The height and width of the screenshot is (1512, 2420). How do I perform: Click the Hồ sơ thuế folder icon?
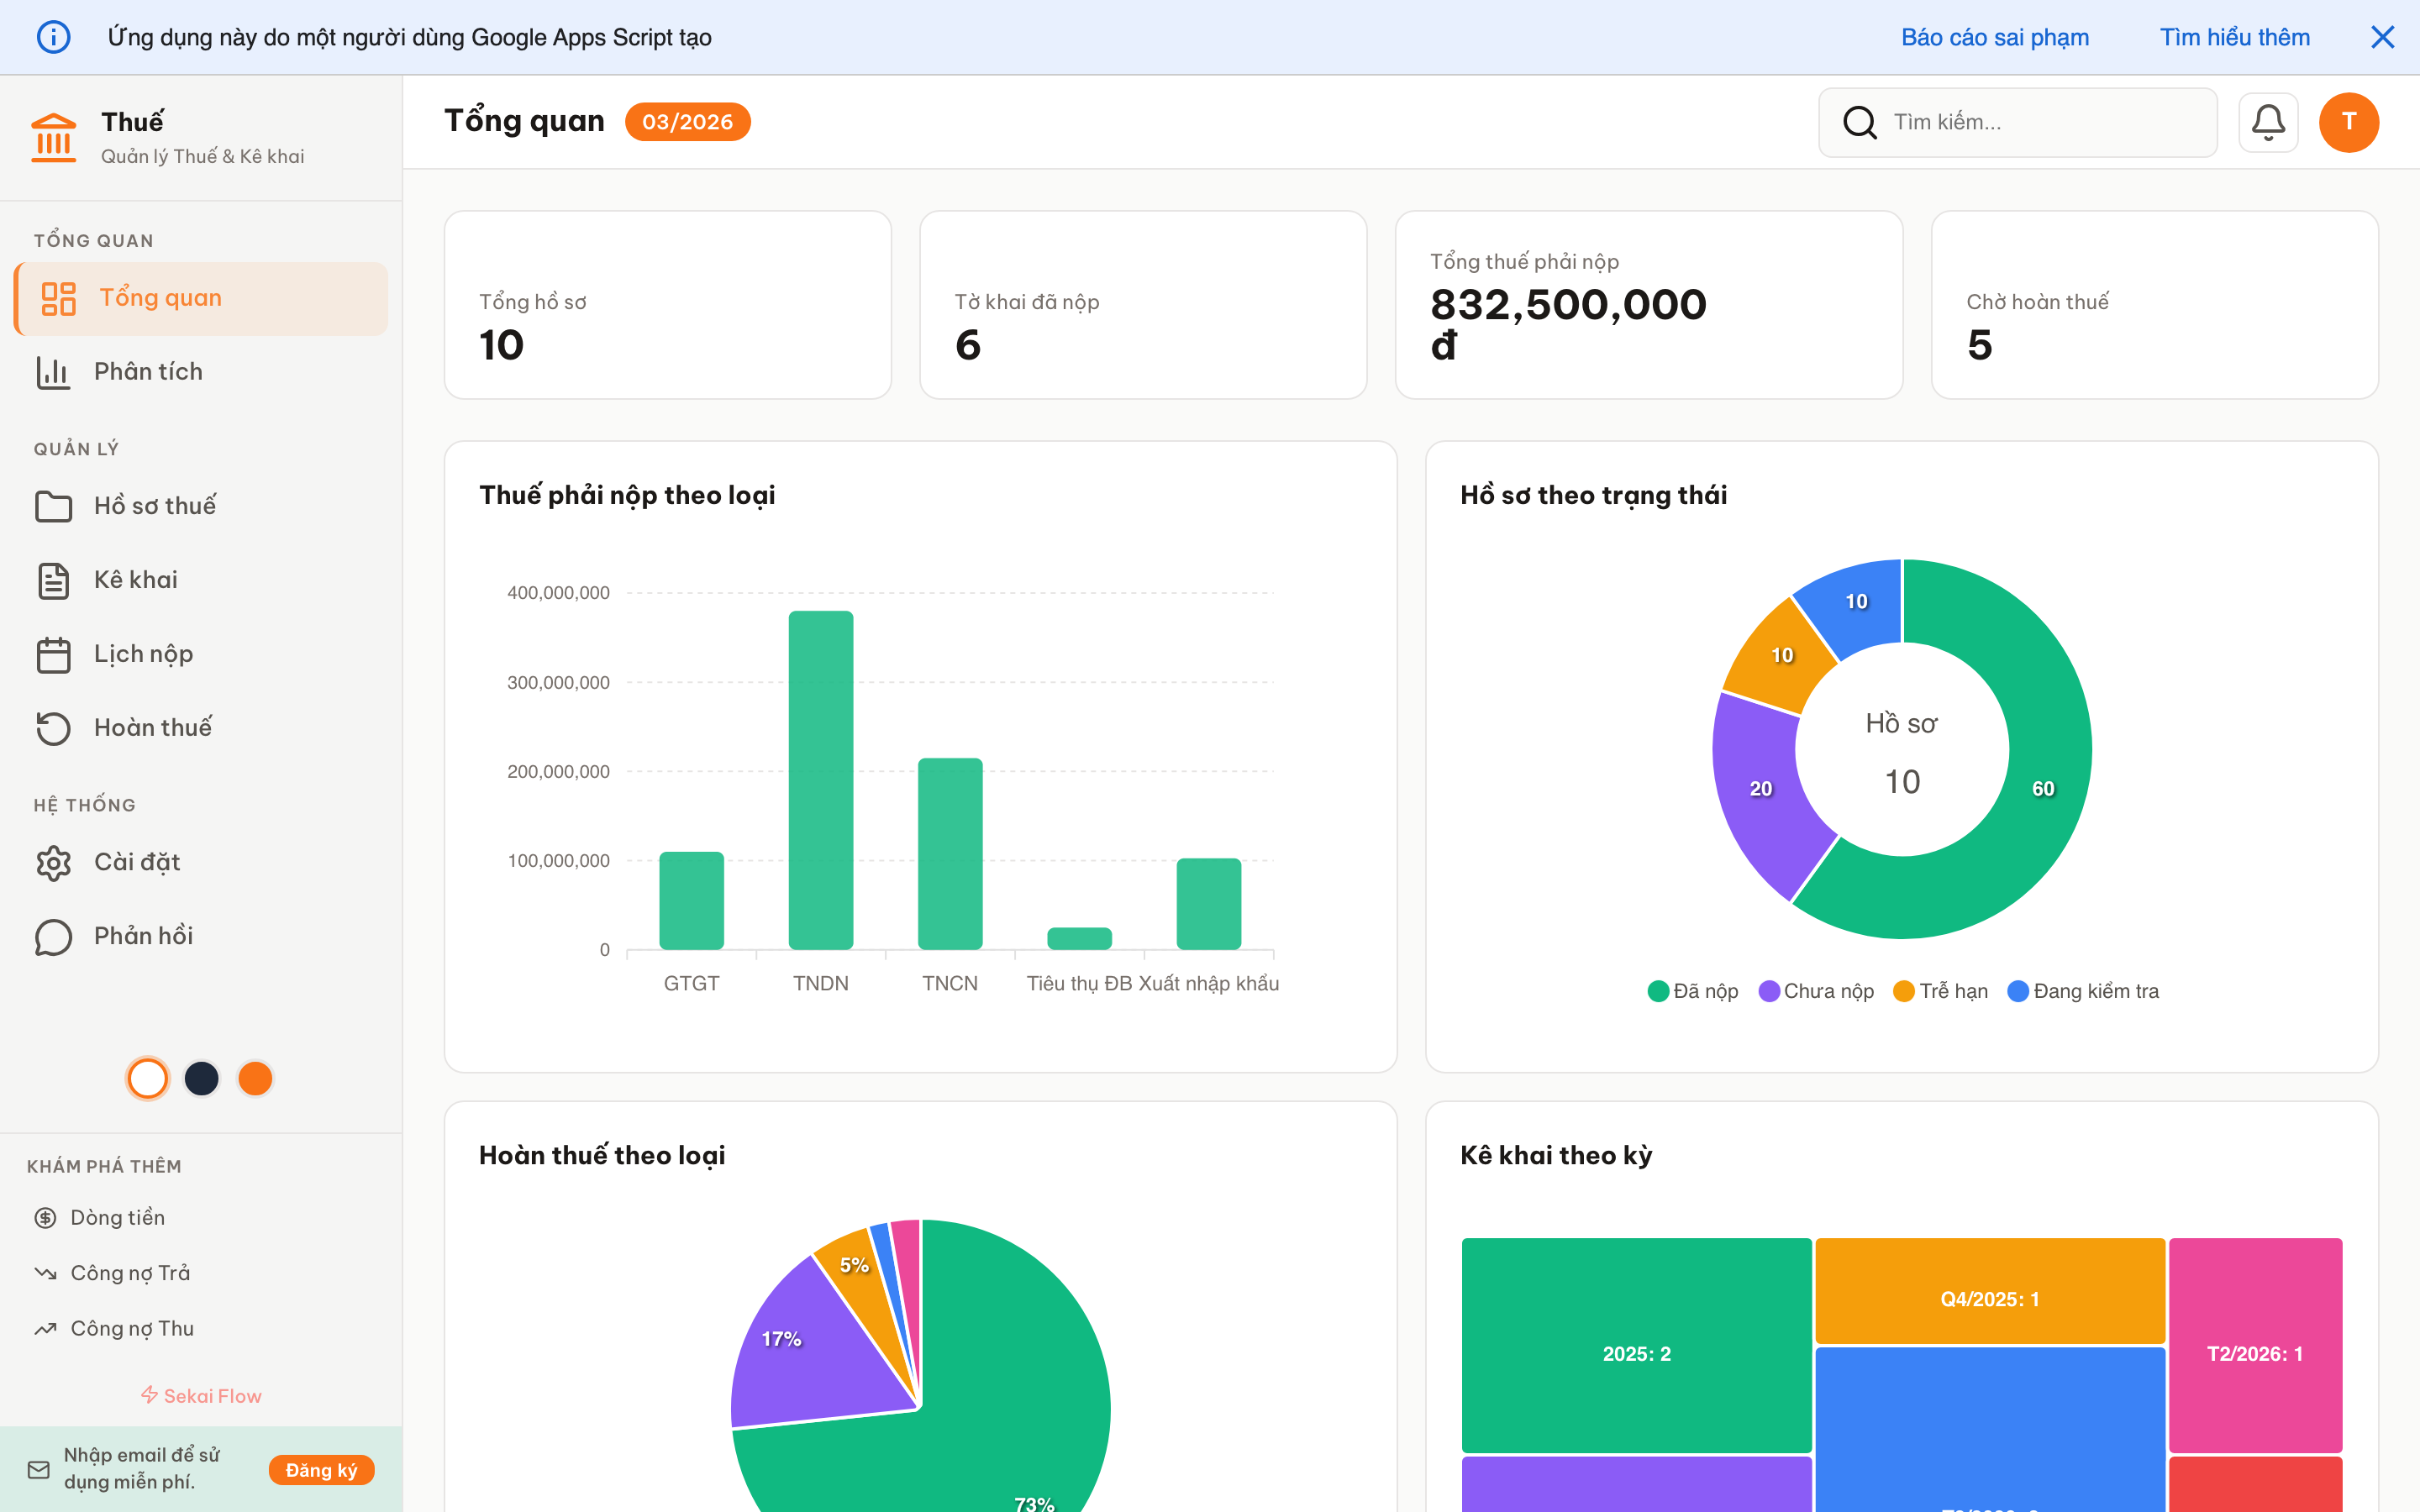pos(54,506)
